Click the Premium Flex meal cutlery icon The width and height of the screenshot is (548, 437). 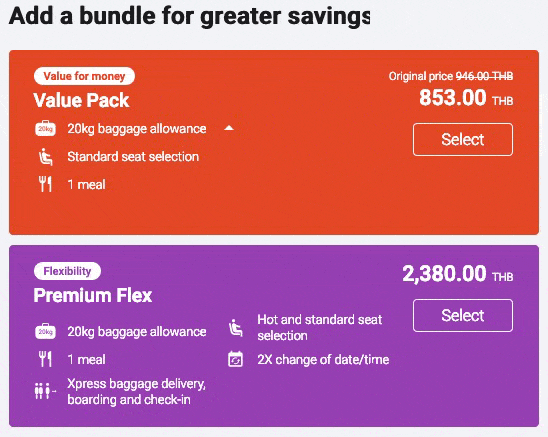click(x=45, y=359)
